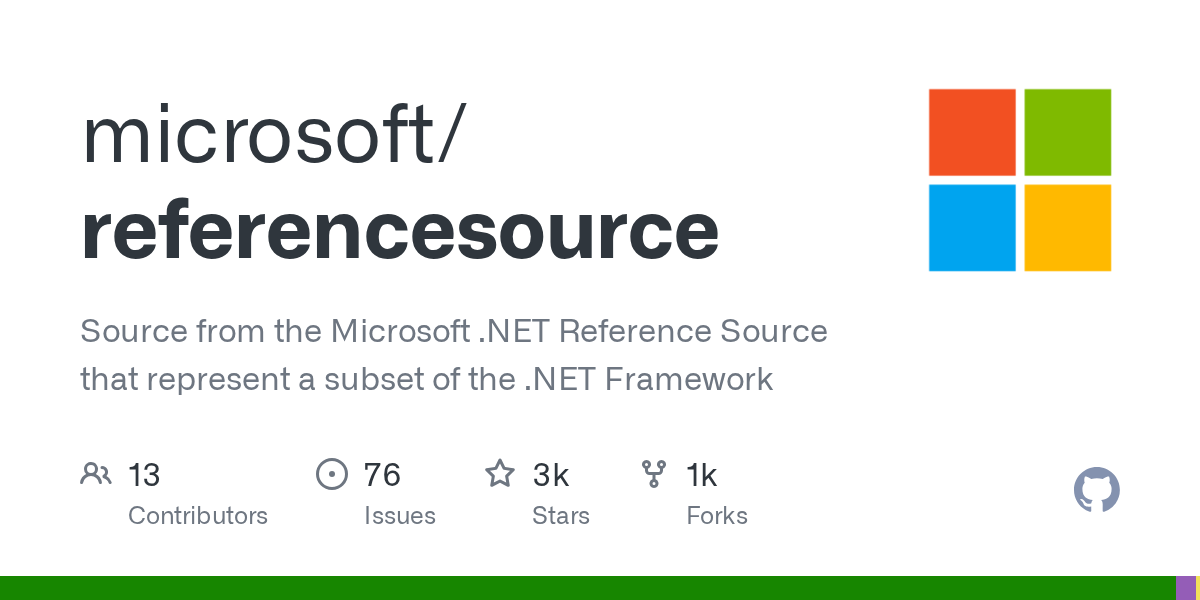Click the green square of Microsoft logo
Viewport: 1200px width, 600px height.
point(1067,132)
